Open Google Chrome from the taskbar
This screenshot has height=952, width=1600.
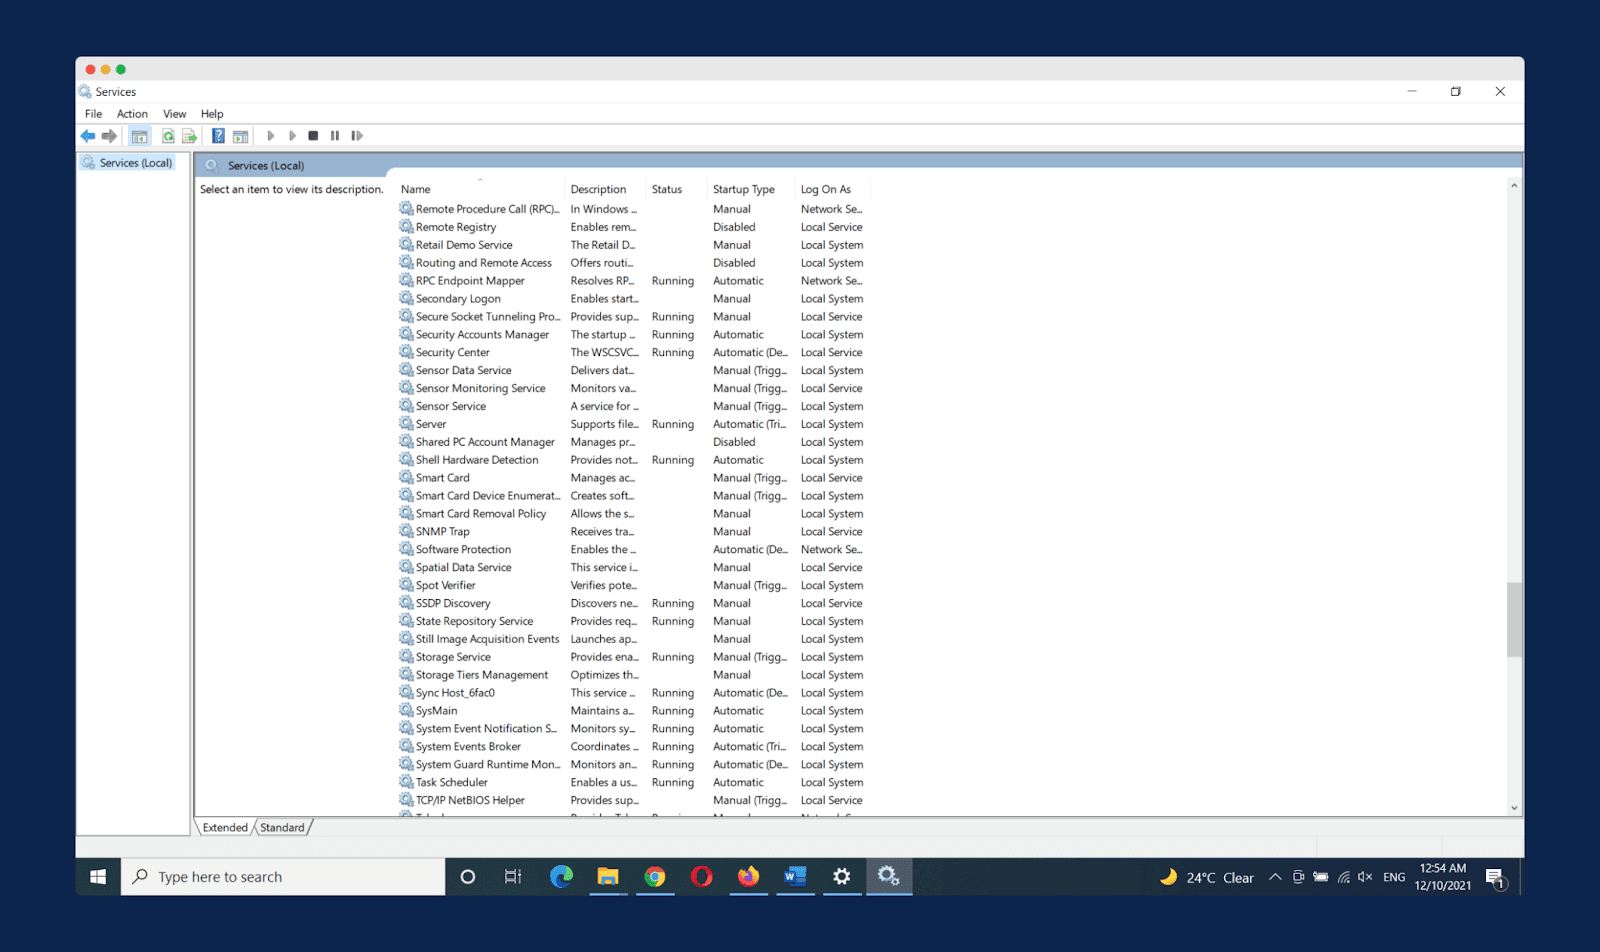(655, 877)
